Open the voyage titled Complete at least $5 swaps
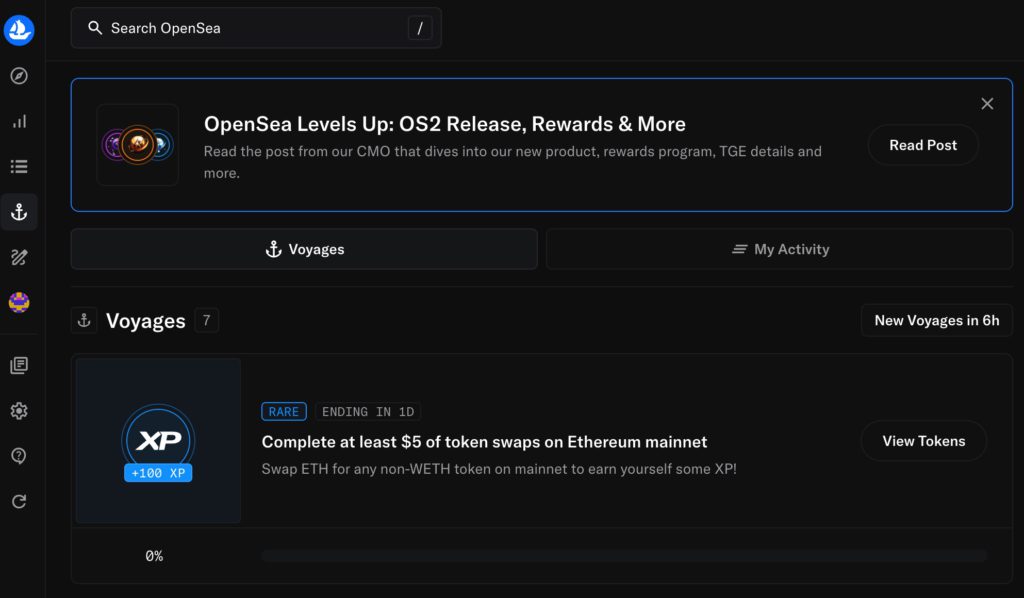This screenshot has width=1024, height=598. tap(484, 442)
